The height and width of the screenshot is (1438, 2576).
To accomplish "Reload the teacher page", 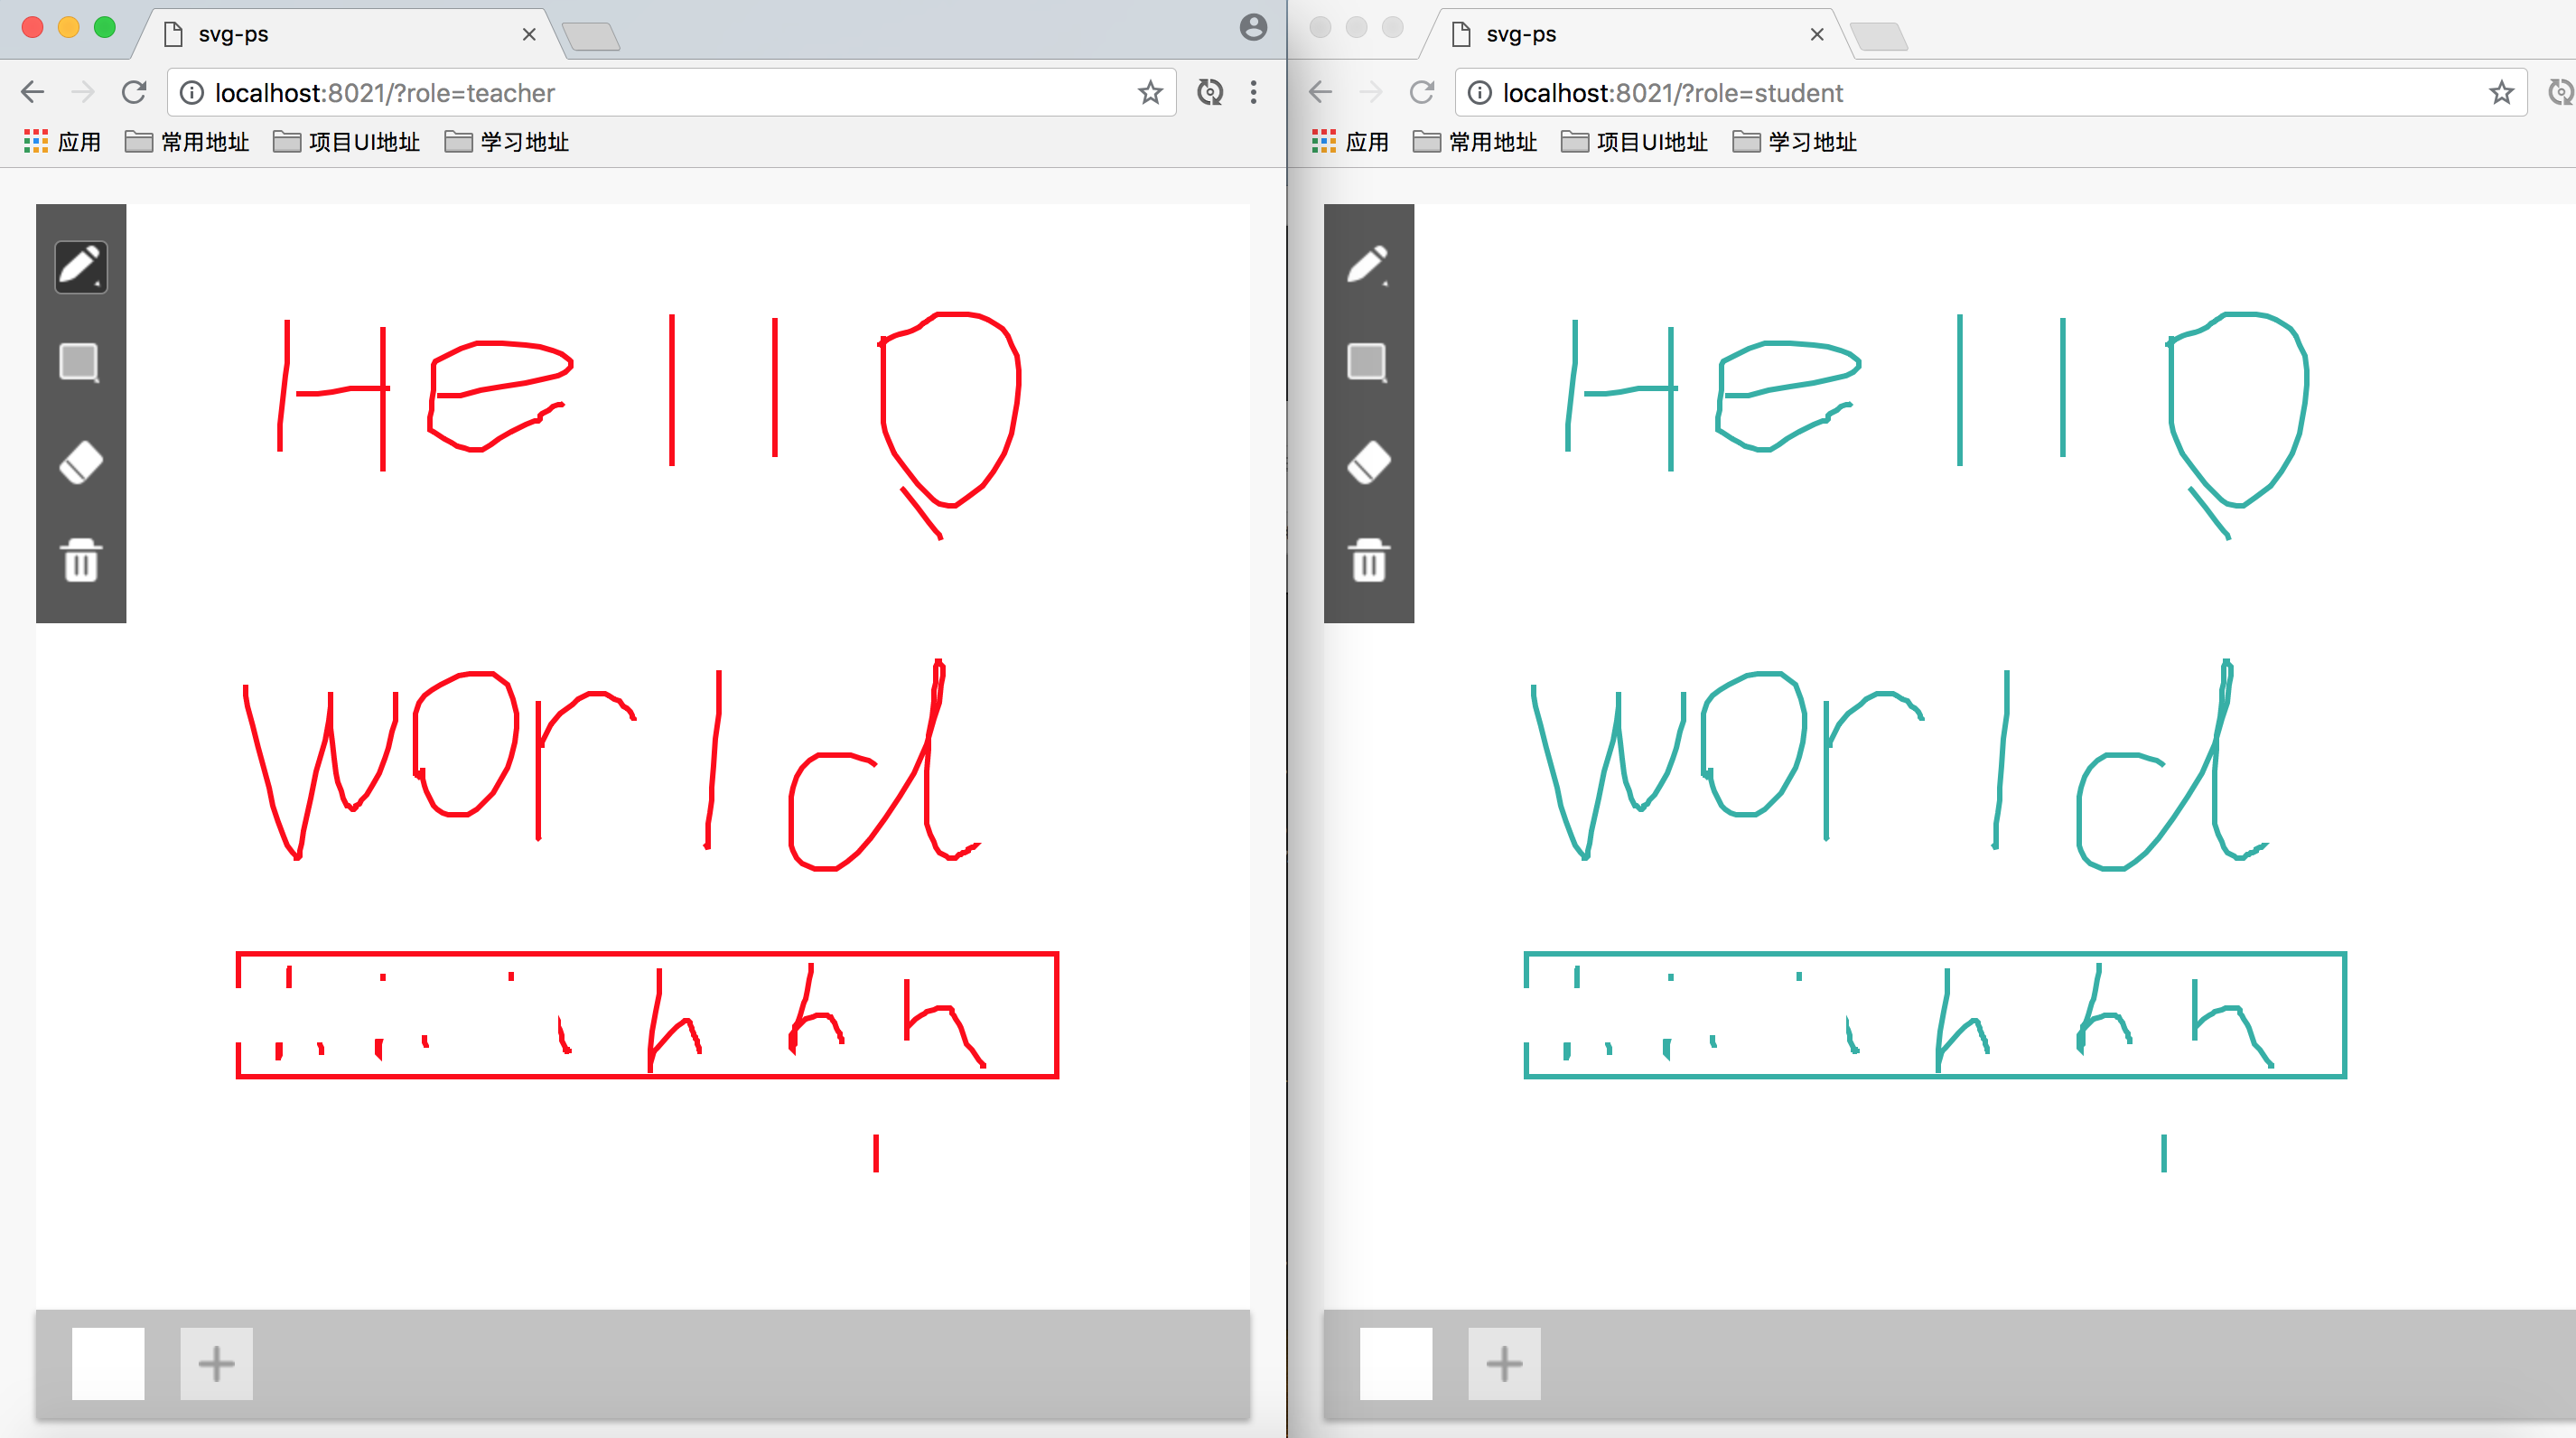I will (134, 93).
